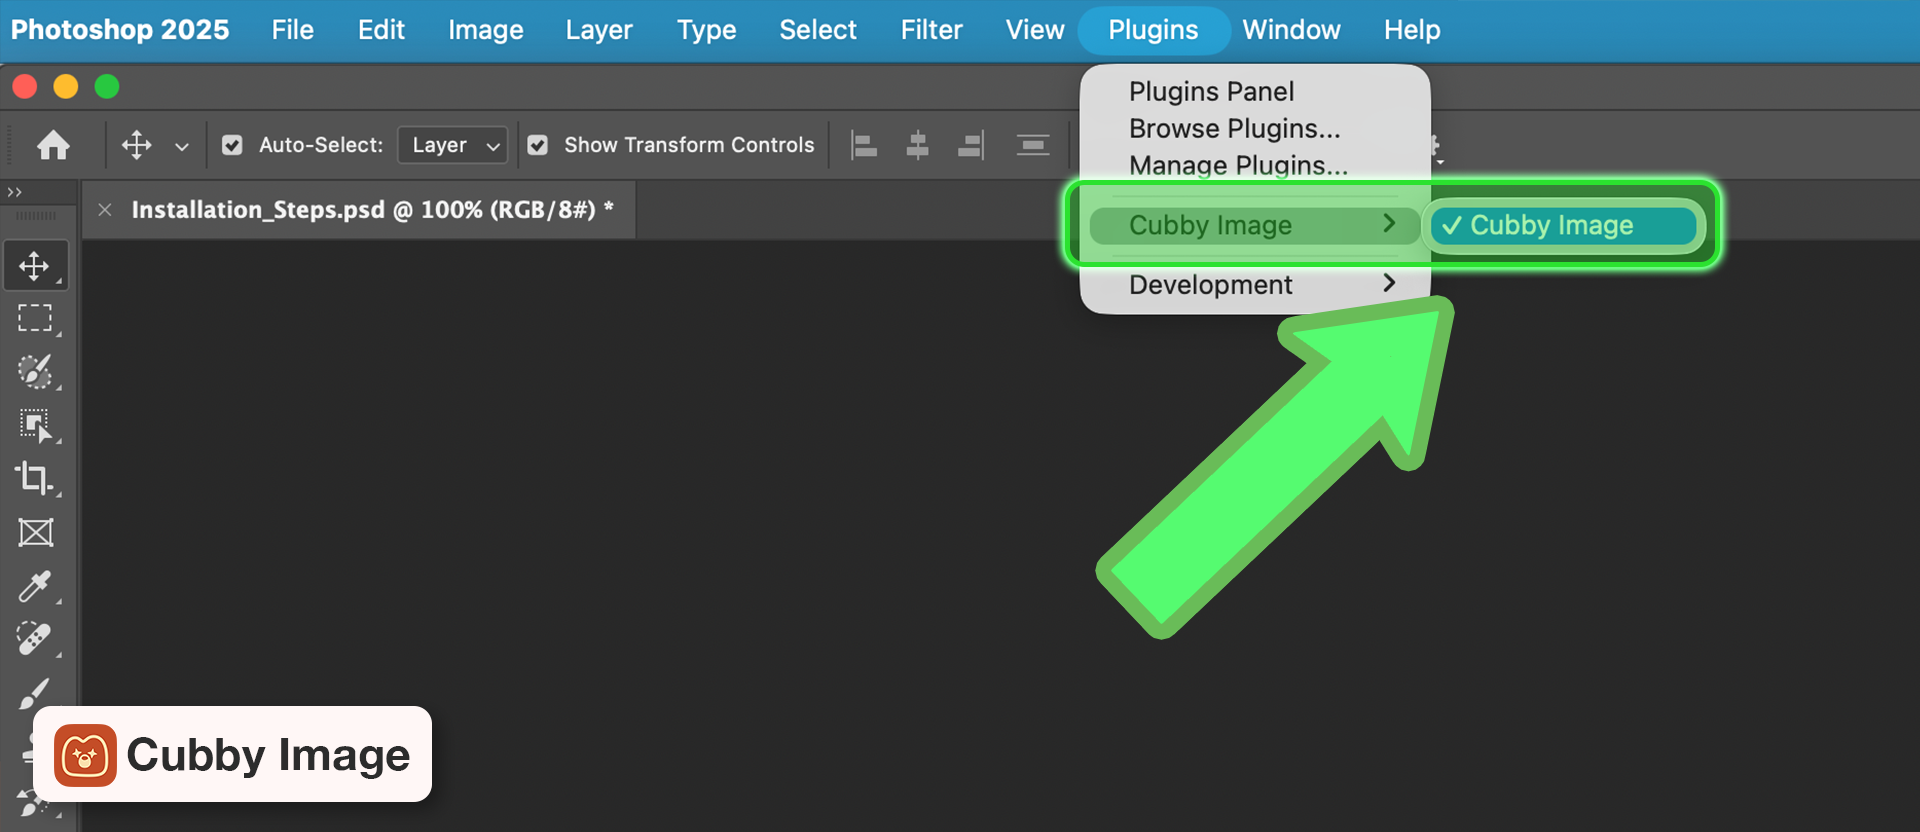Screen dimensions: 1920x832
Task: Select the Brush tool
Action: (x=35, y=693)
